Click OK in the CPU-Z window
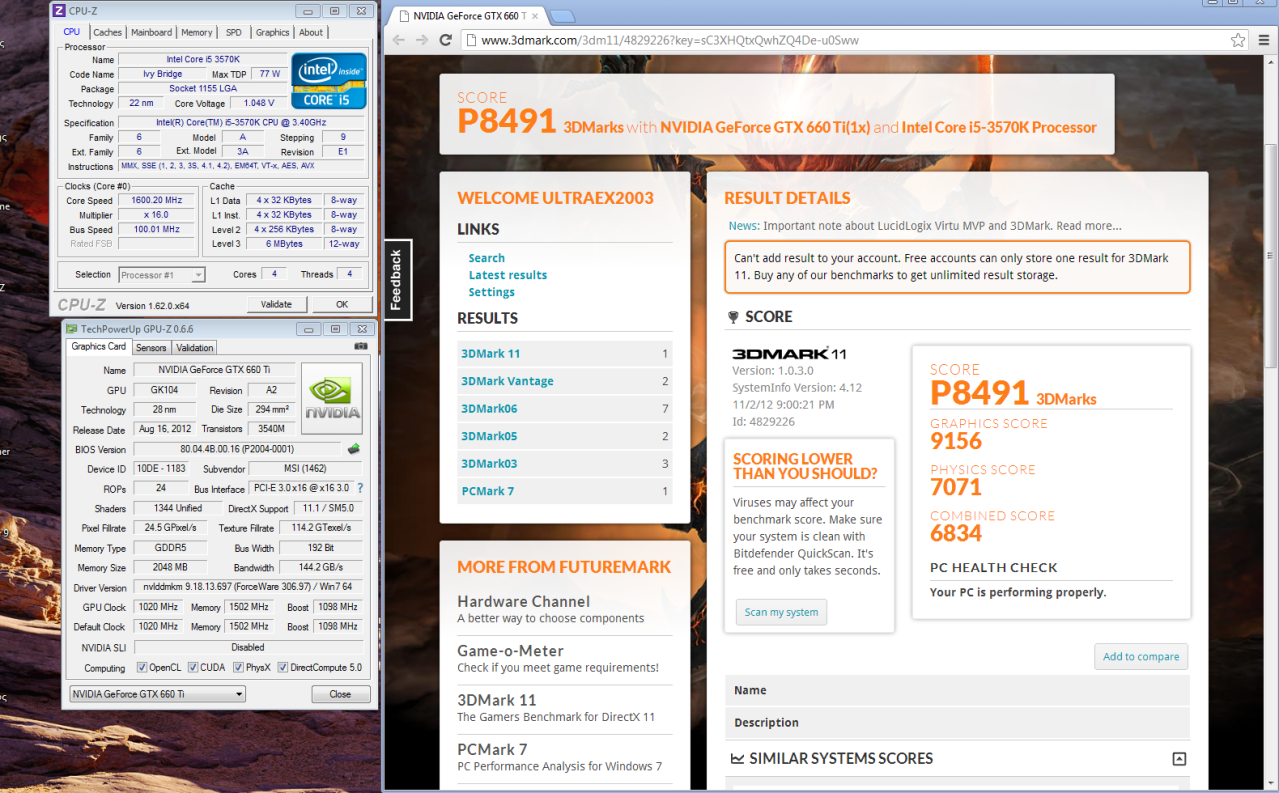The width and height of the screenshot is (1279, 793). pos(342,304)
